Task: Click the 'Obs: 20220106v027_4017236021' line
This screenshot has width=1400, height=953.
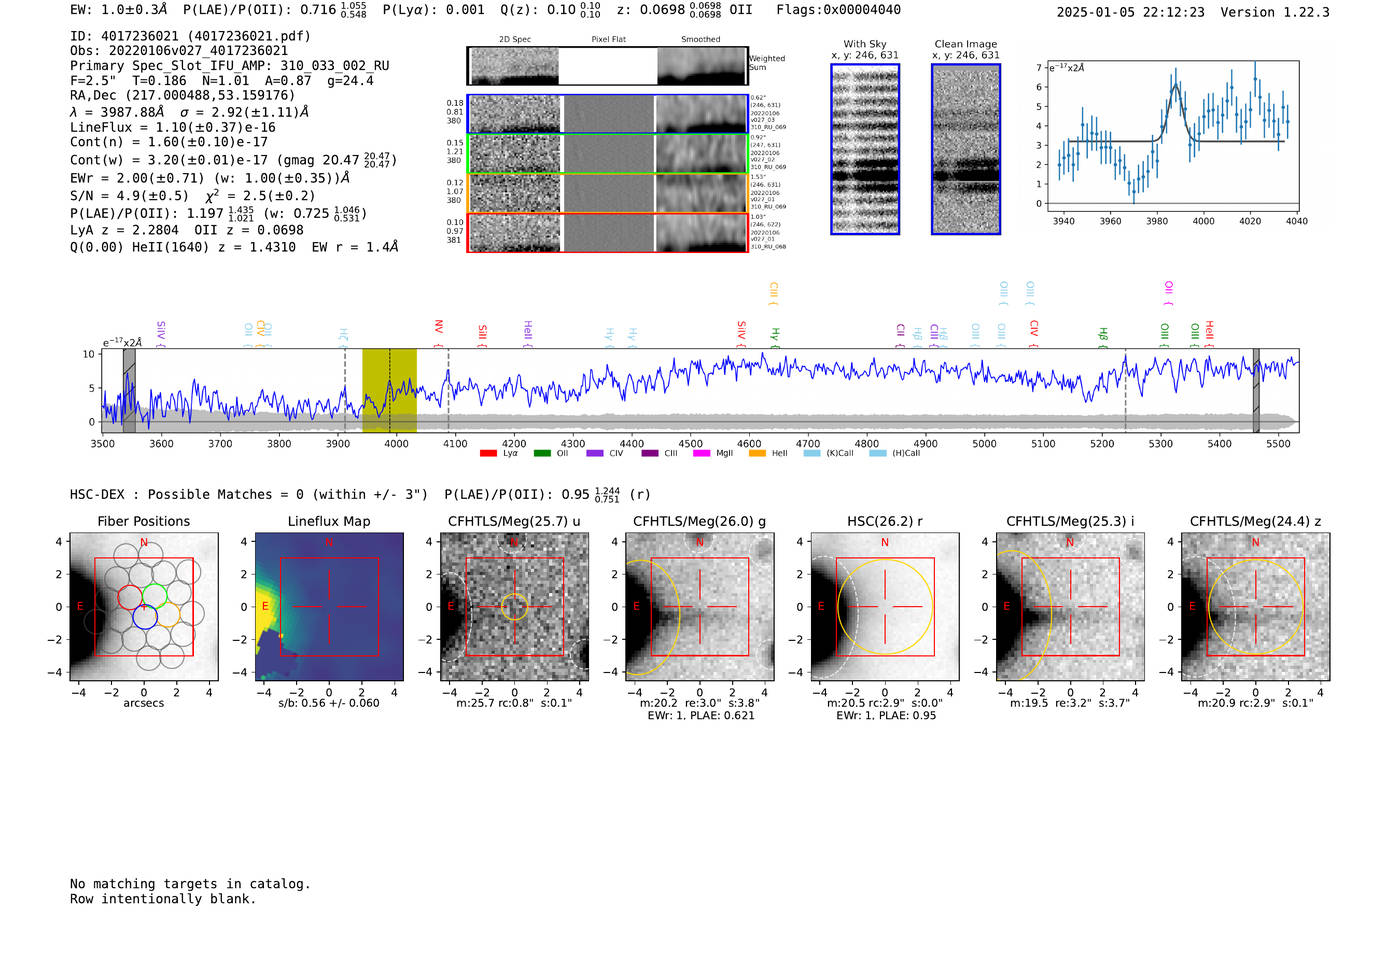Action: (179, 51)
